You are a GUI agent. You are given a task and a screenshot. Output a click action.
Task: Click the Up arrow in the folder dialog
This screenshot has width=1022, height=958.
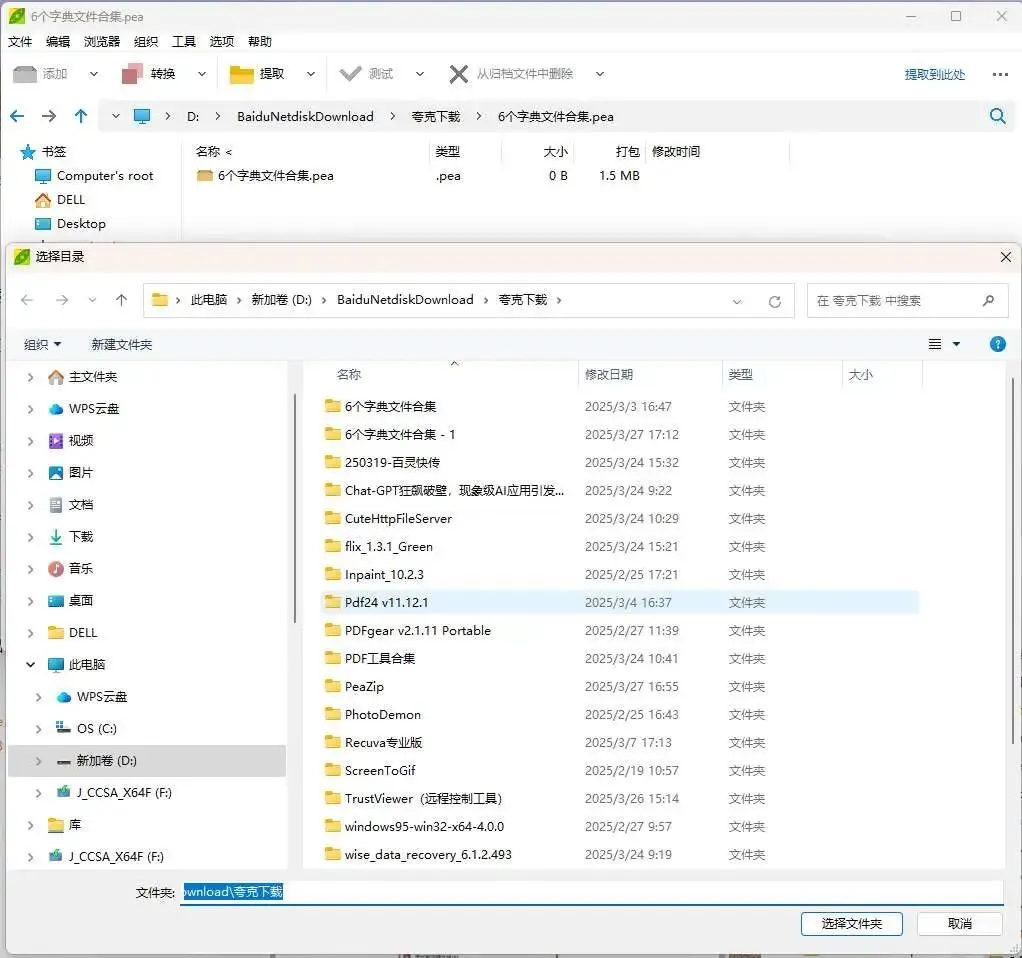(121, 300)
